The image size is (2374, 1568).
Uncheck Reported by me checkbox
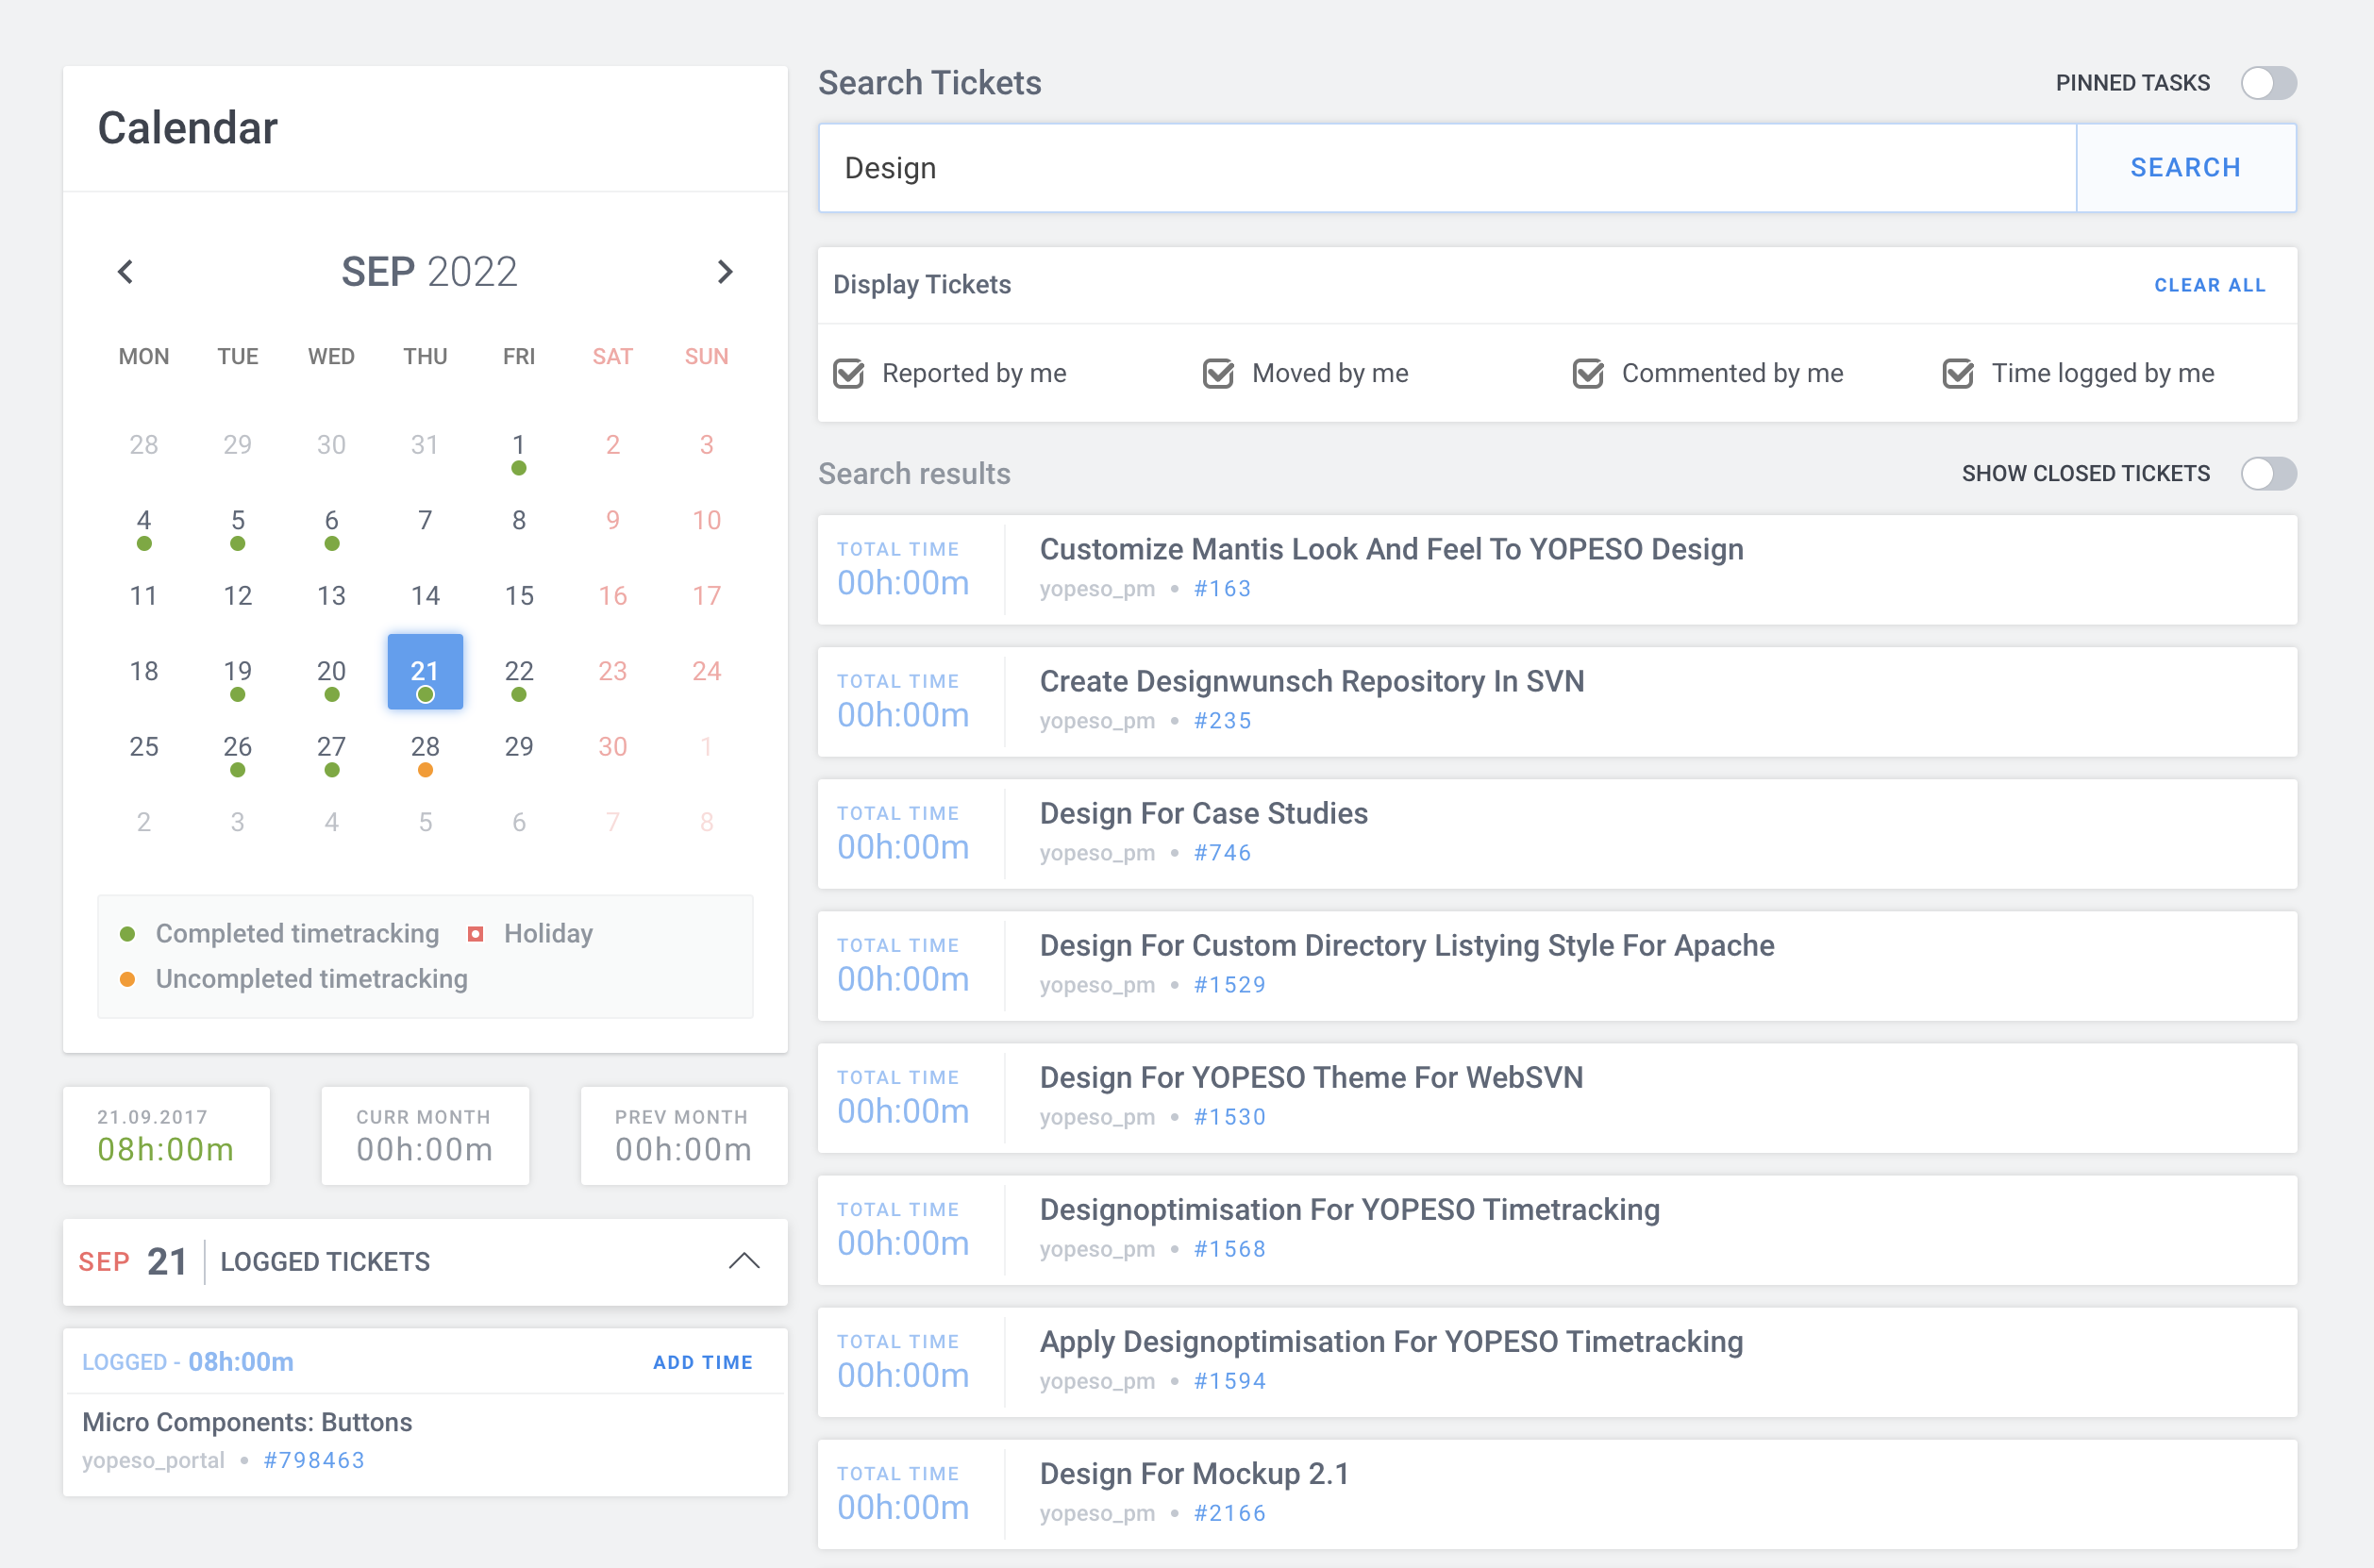coord(849,374)
